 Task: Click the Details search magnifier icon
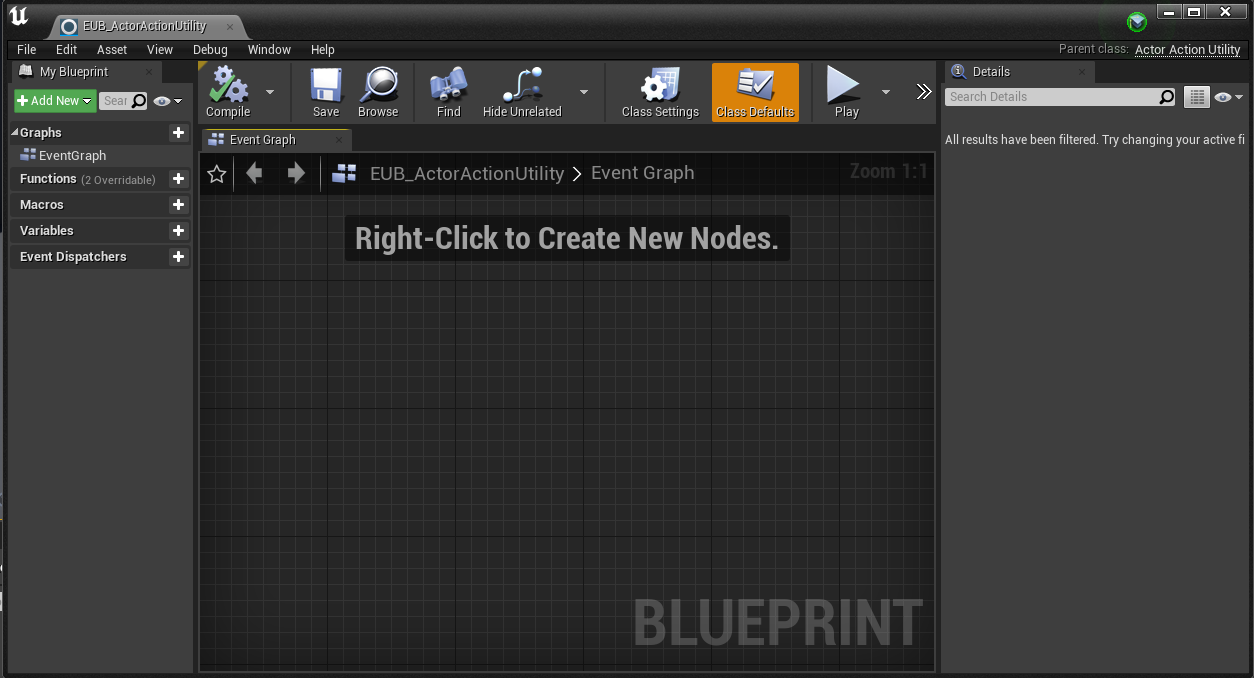tap(1167, 97)
